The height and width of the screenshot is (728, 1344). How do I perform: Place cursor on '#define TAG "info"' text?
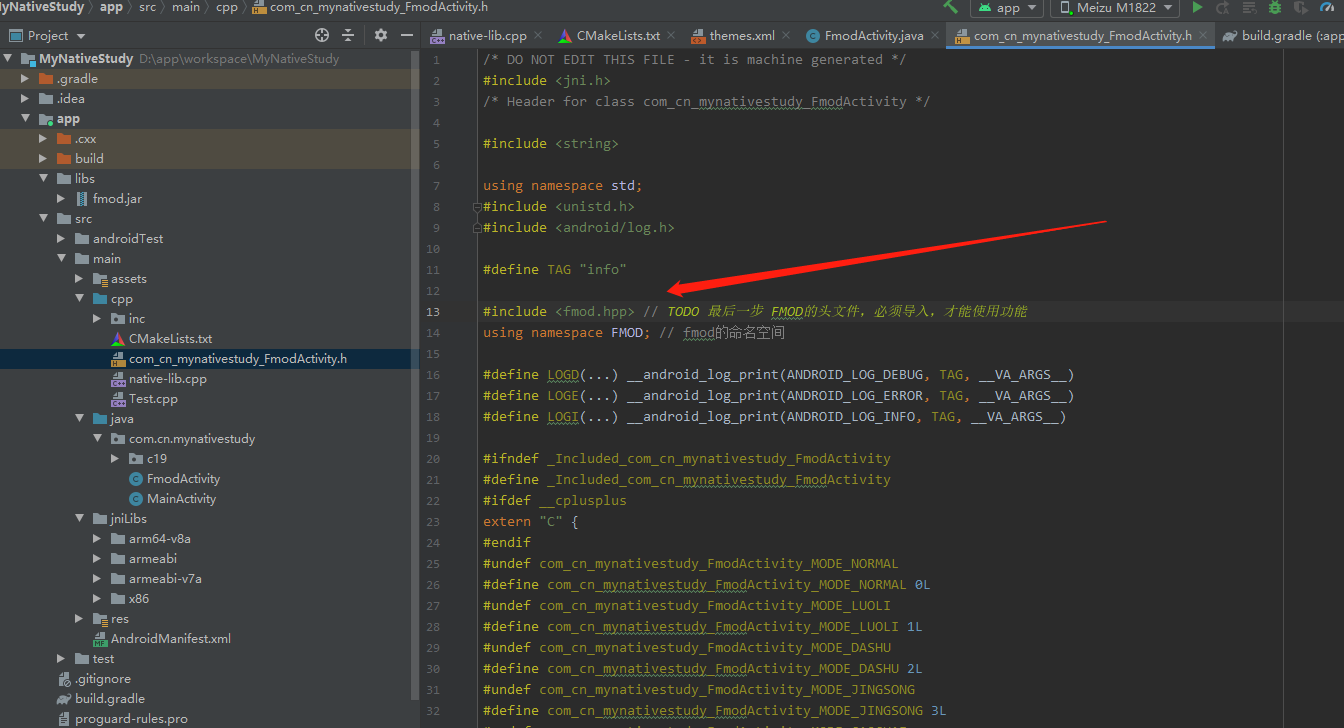coord(555,270)
